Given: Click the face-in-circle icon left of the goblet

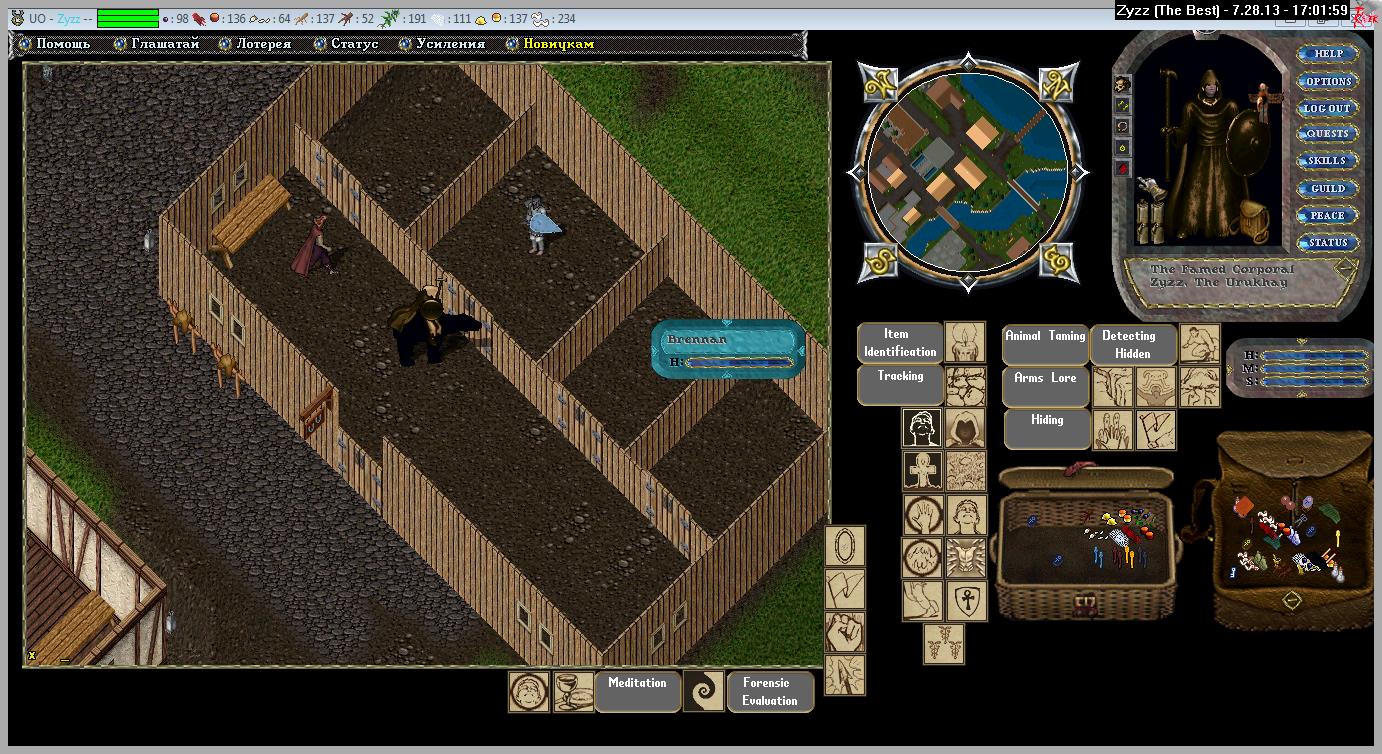Looking at the screenshot, I should pyautogui.click(x=529, y=692).
